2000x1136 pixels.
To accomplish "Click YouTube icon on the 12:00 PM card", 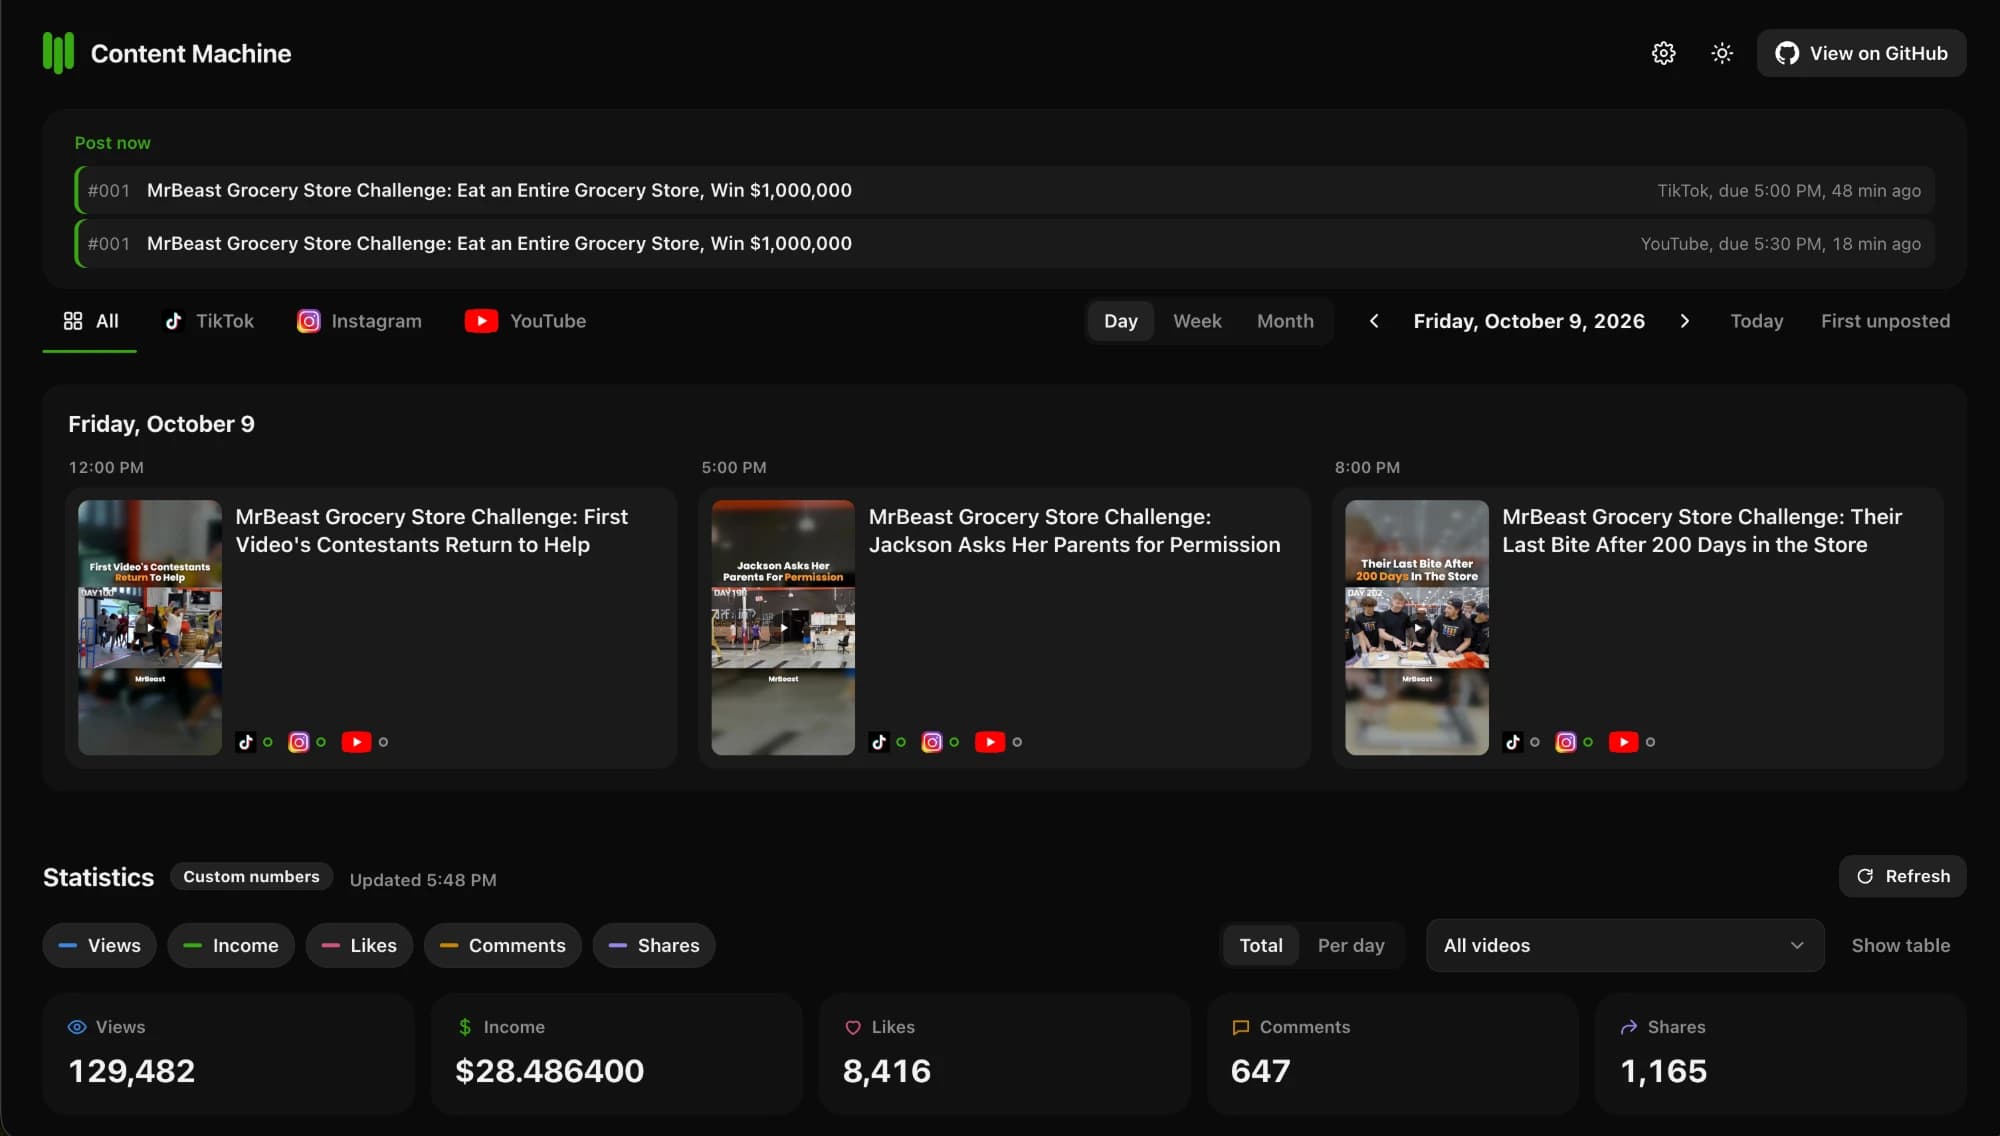I will (356, 742).
